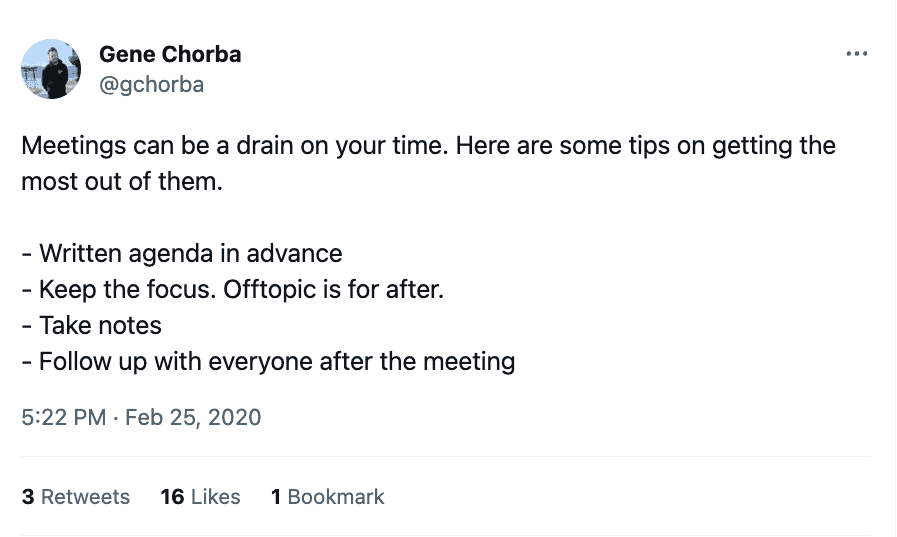Click the "Written agenda in advance" line
Screen dimensions: 897x537
(181, 253)
